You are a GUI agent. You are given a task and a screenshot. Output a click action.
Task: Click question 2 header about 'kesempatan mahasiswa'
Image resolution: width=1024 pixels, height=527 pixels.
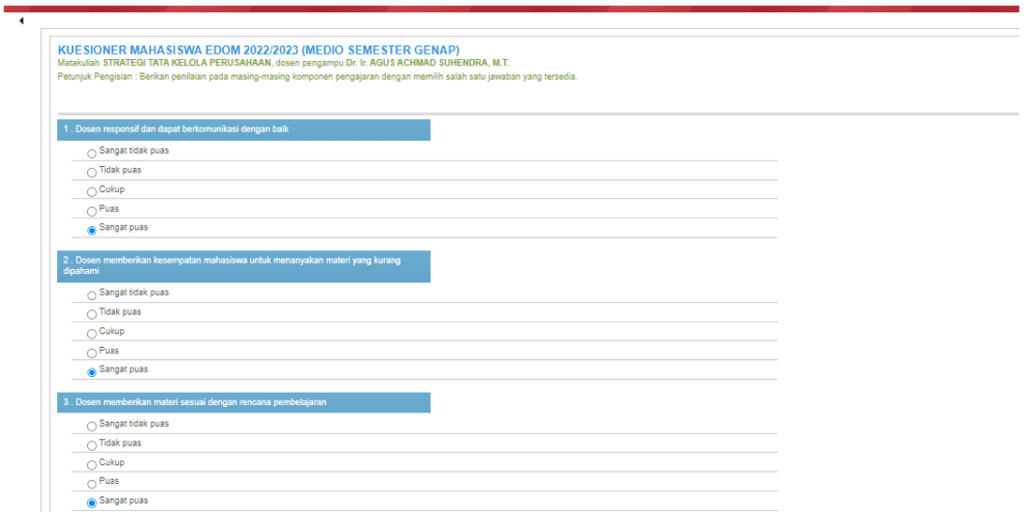point(244,266)
